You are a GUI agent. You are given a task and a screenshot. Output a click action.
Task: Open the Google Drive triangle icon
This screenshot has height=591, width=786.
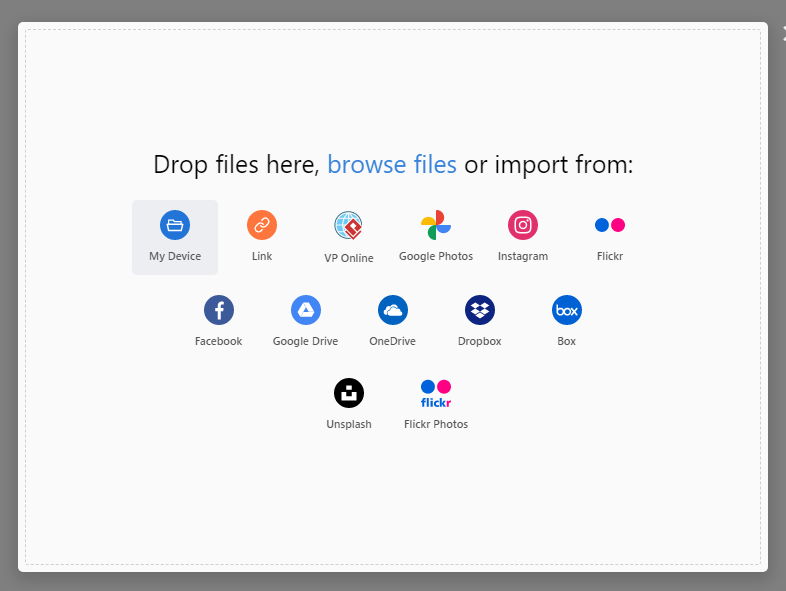tap(305, 310)
